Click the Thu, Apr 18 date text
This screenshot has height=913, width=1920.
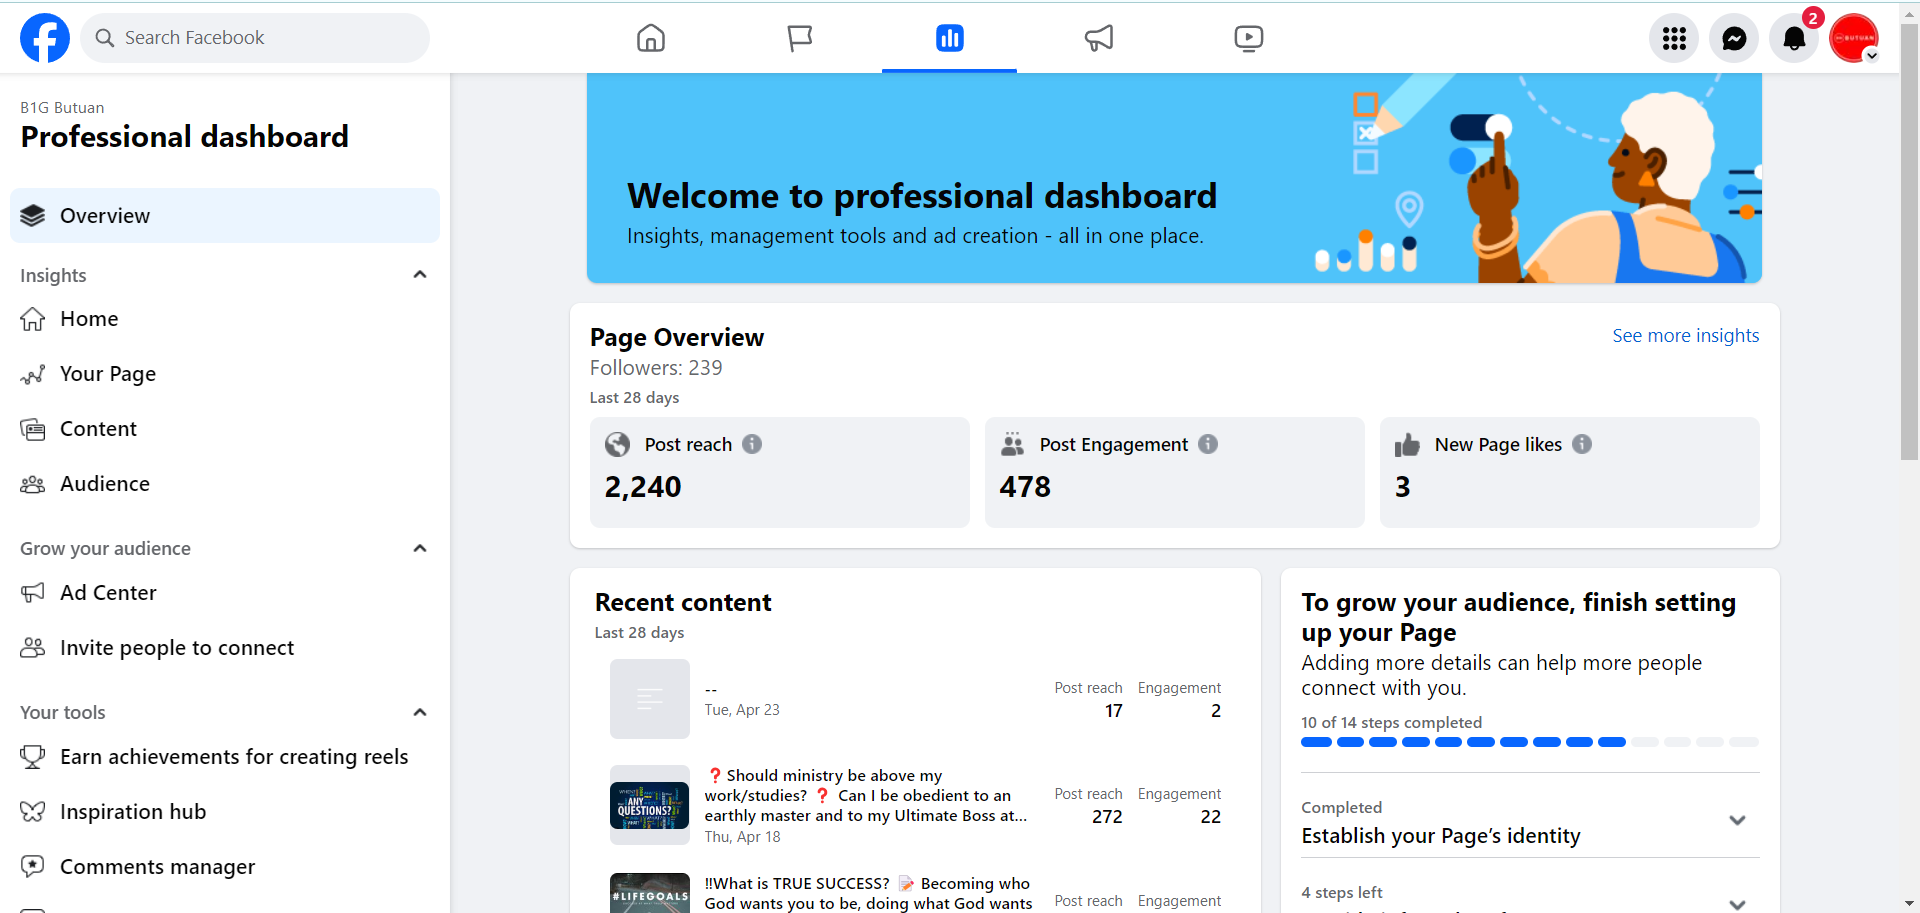[742, 837]
